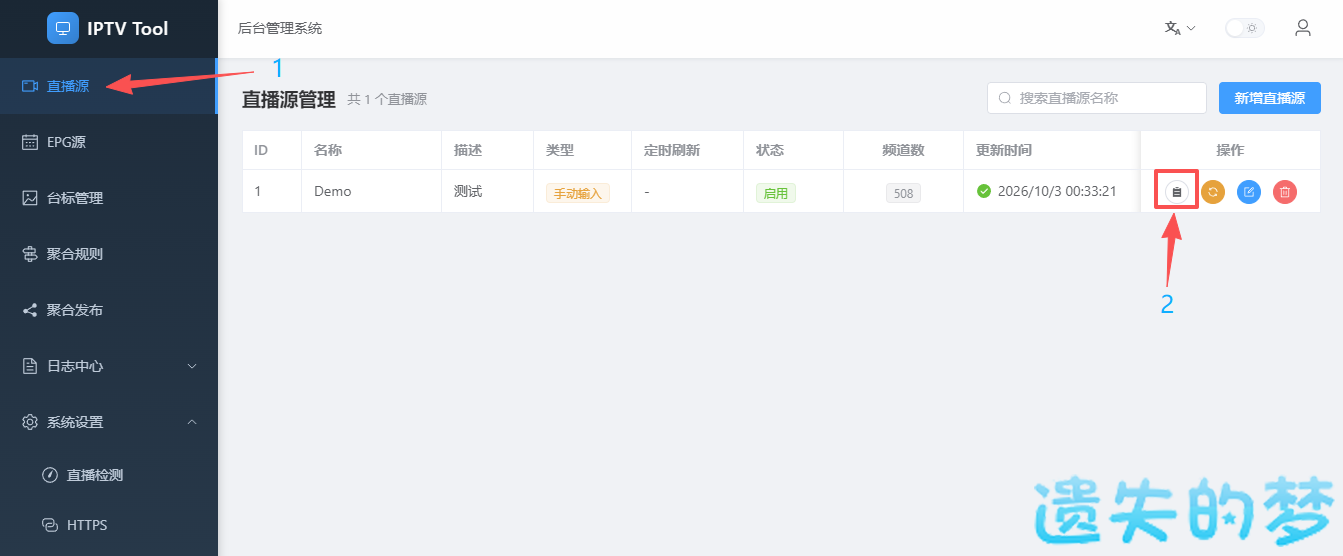The image size is (1343, 556).
Task: Open the 聚合规则 menu item
Action: pyautogui.click(x=109, y=254)
